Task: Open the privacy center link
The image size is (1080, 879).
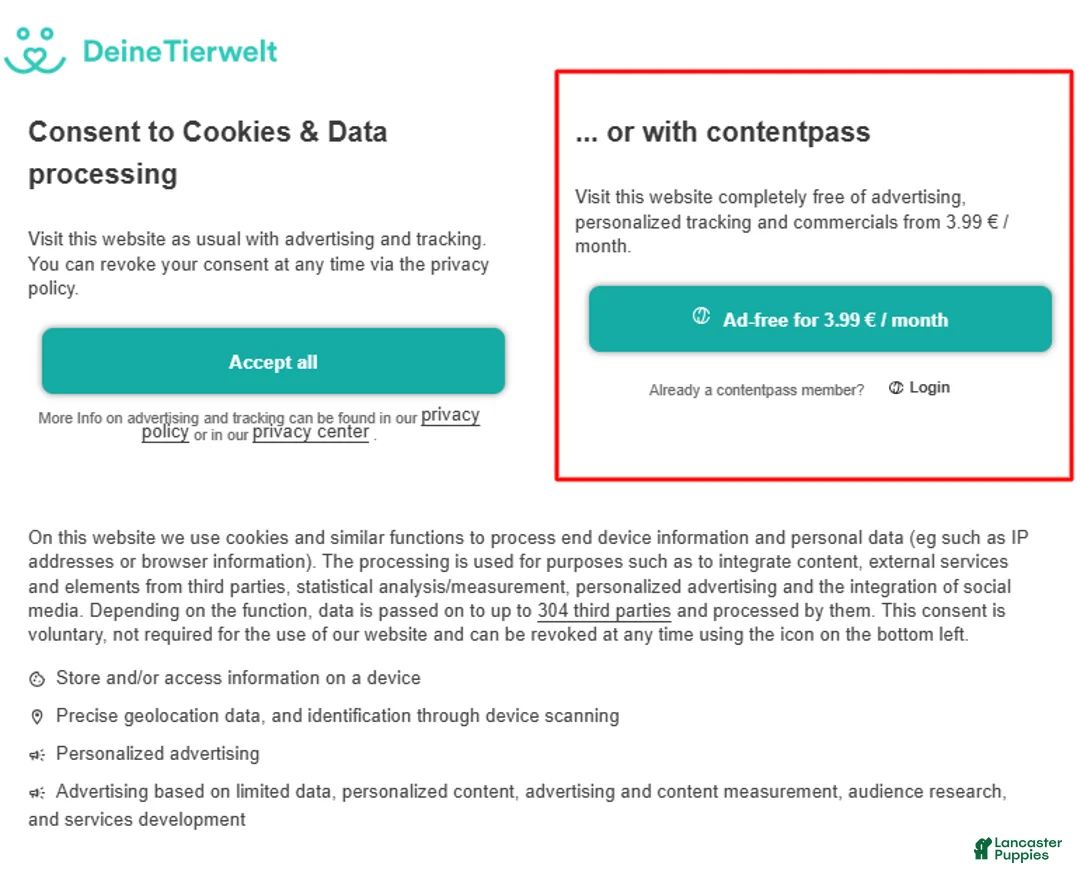Action: 310,433
